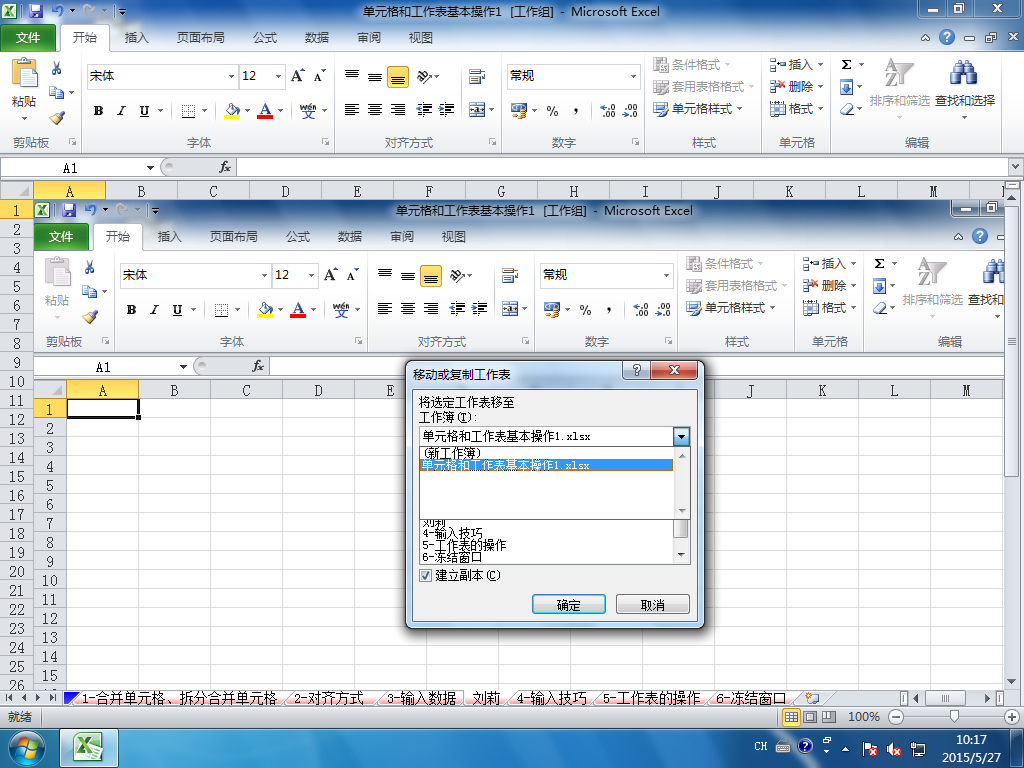The image size is (1024, 768).
Task: Select 6-冻结窗口 in dialog sheet list
Action: tap(546, 557)
